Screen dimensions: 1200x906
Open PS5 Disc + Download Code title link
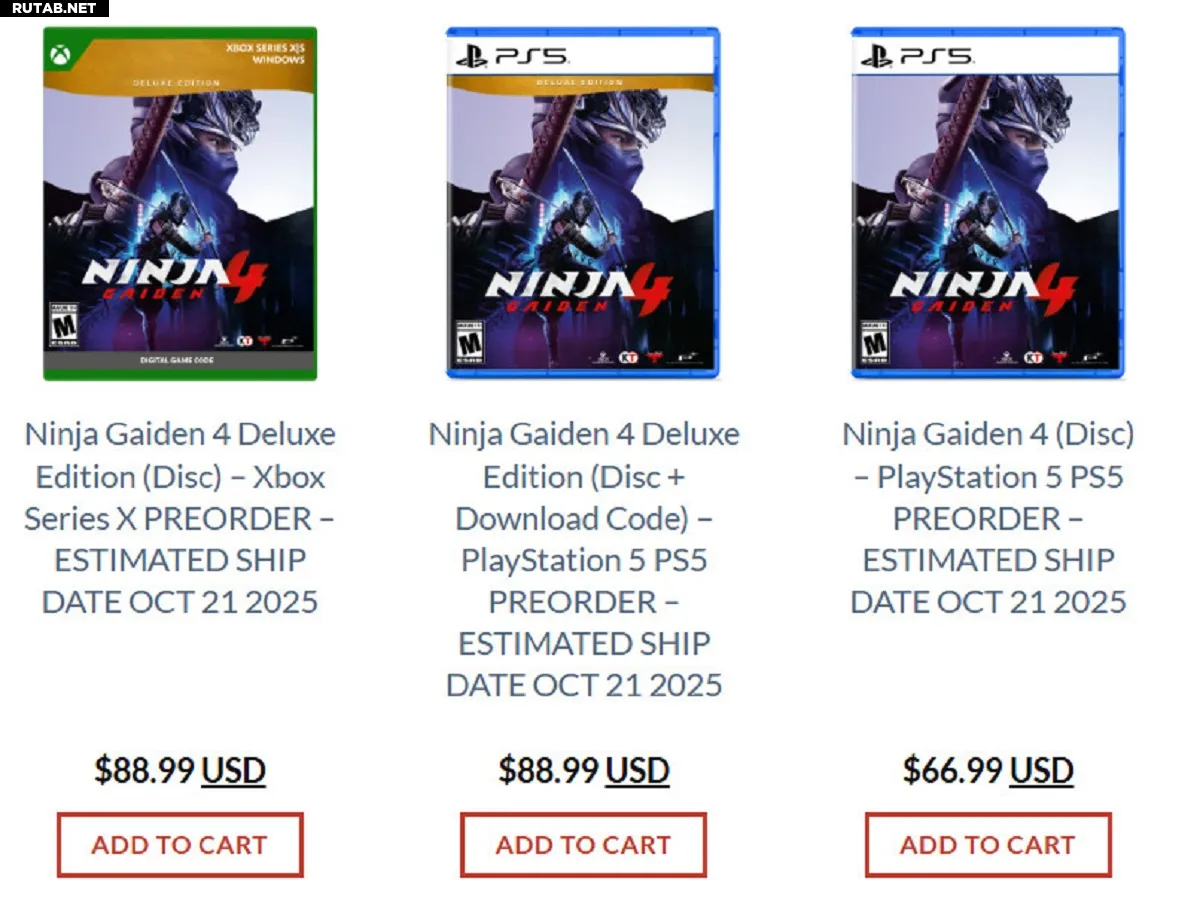click(x=584, y=559)
